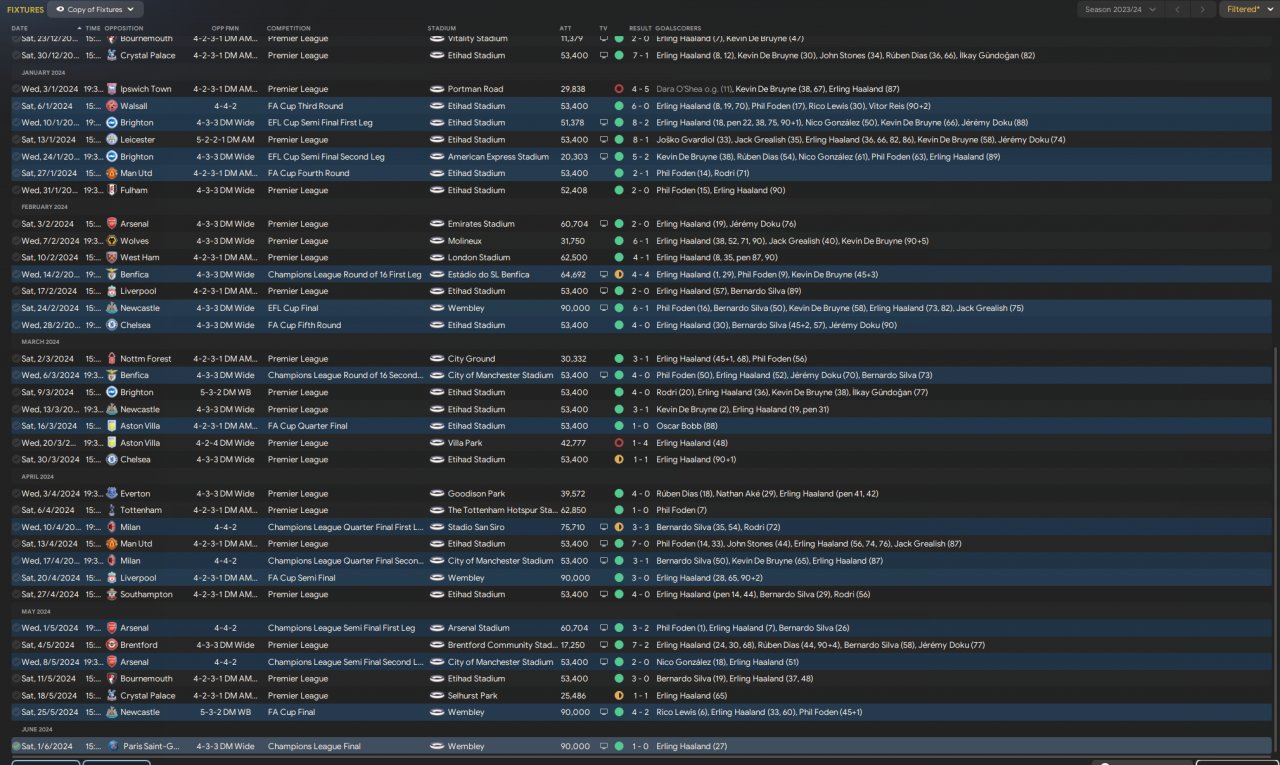1280x765 pixels.
Task: Click the stadium icon beside Goodison Park
Action: (x=436, y=494)
